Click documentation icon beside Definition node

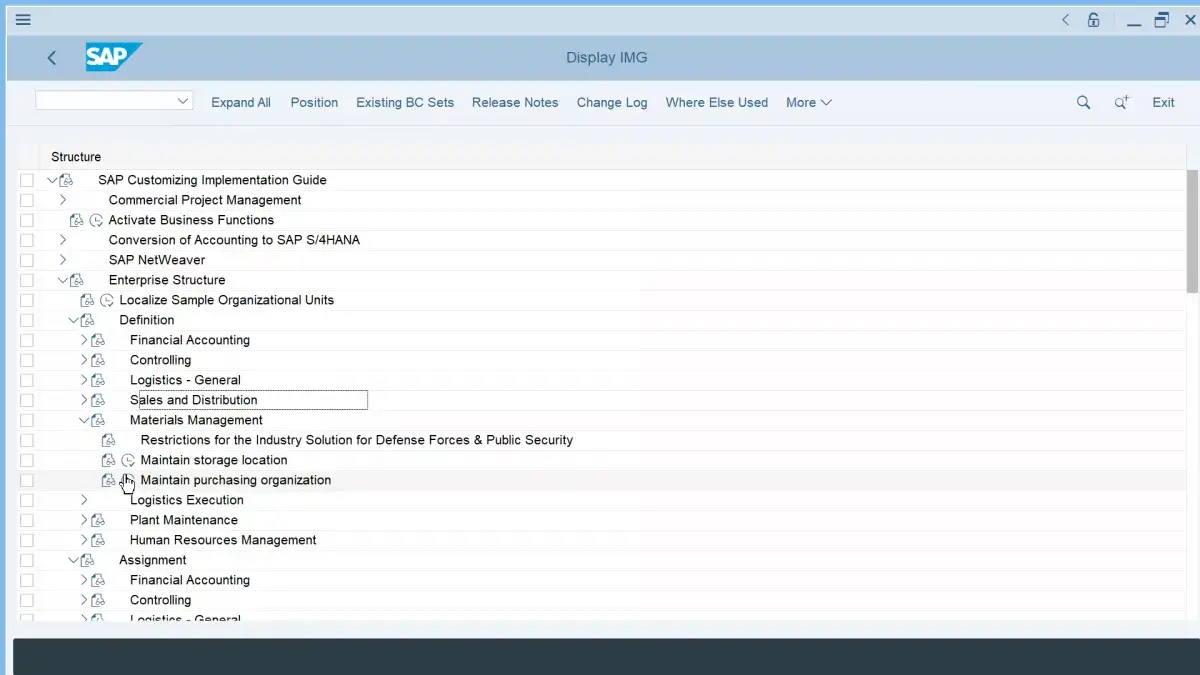(x=87, y=320)
